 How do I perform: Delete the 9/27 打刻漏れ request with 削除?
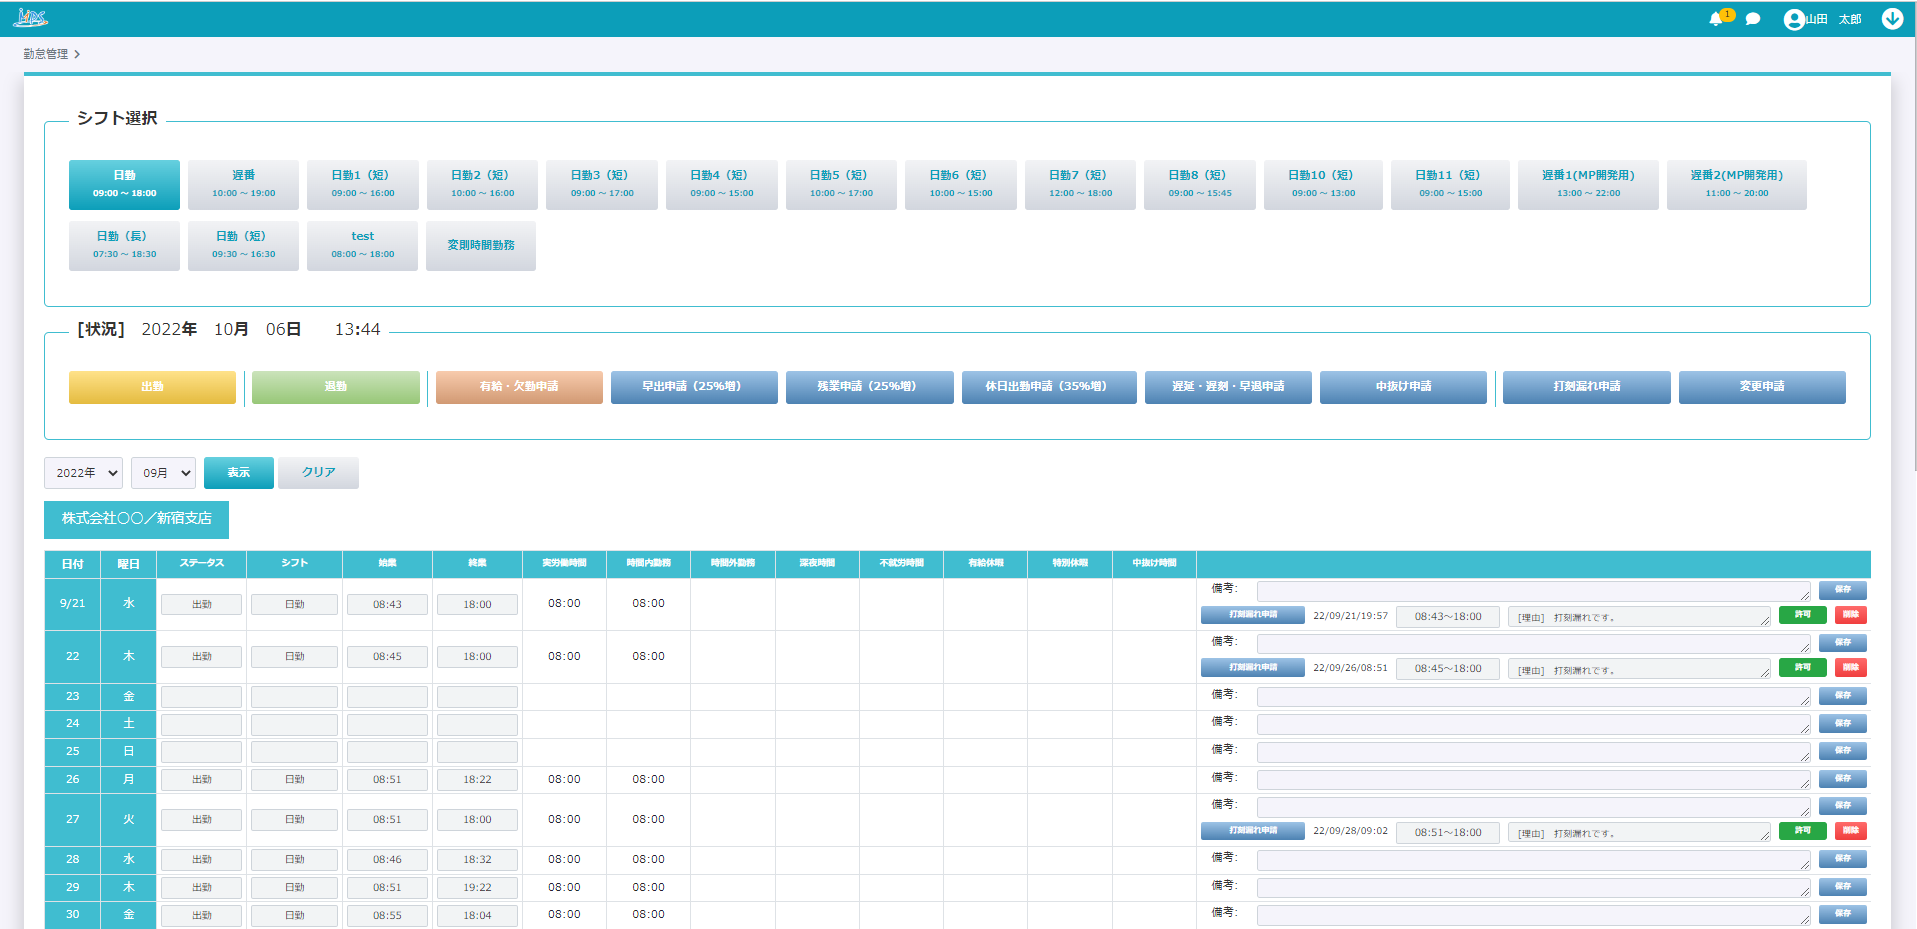click(x=1850, y=831)
